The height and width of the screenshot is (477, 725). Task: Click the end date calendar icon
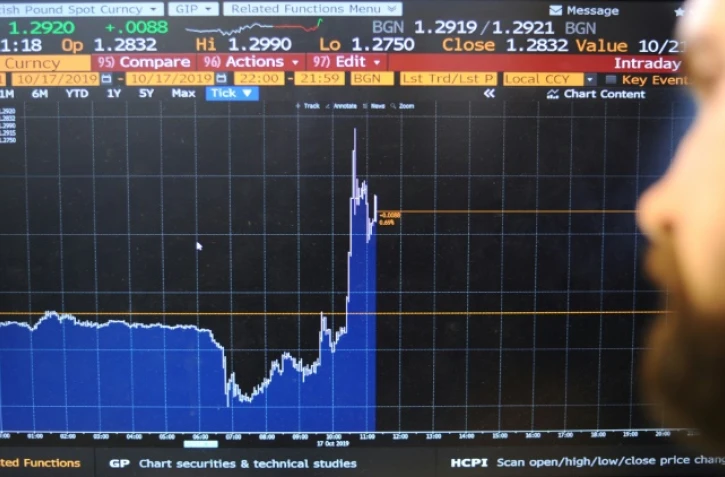tap(221, 78)
